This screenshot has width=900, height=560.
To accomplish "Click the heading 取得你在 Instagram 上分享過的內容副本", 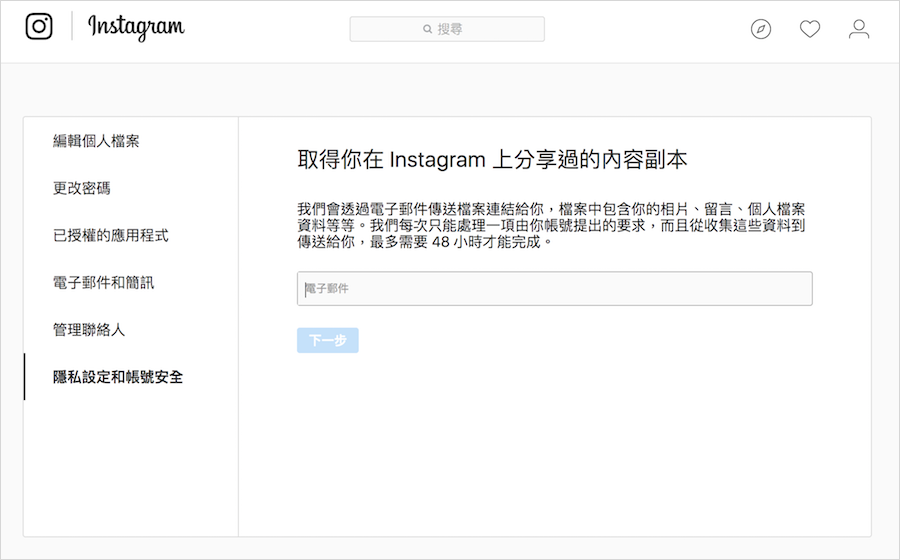I will click(492, 160).
